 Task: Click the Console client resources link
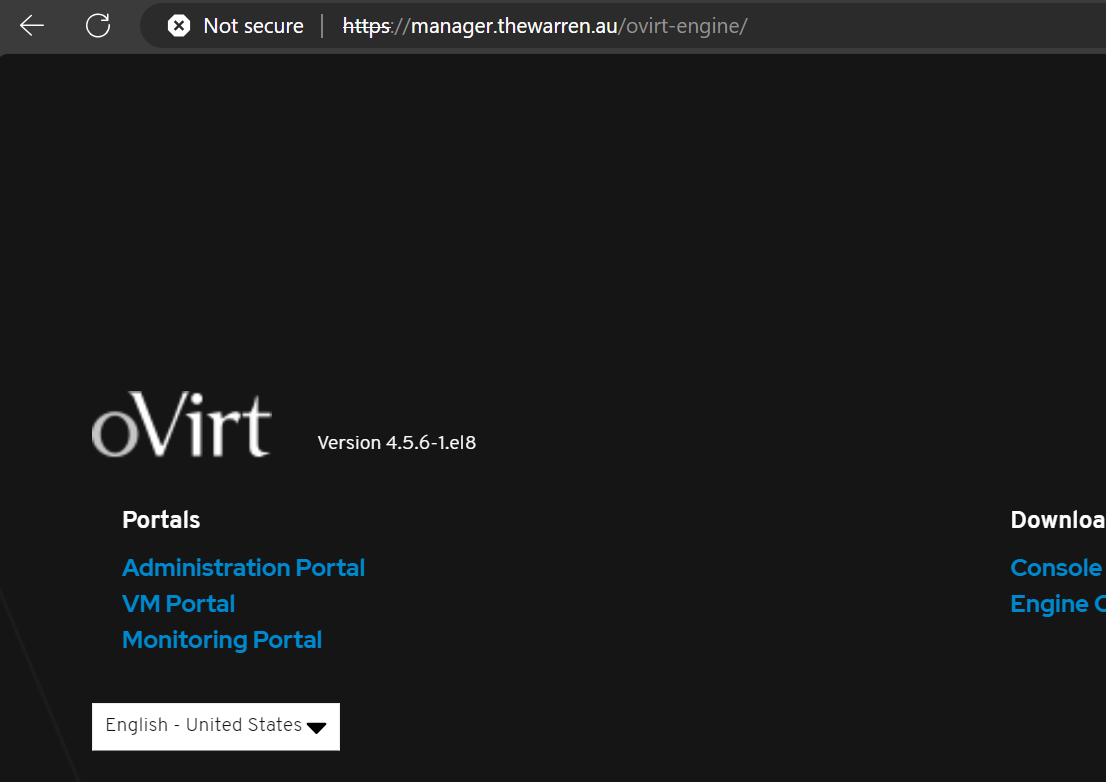pos(1057,567)
